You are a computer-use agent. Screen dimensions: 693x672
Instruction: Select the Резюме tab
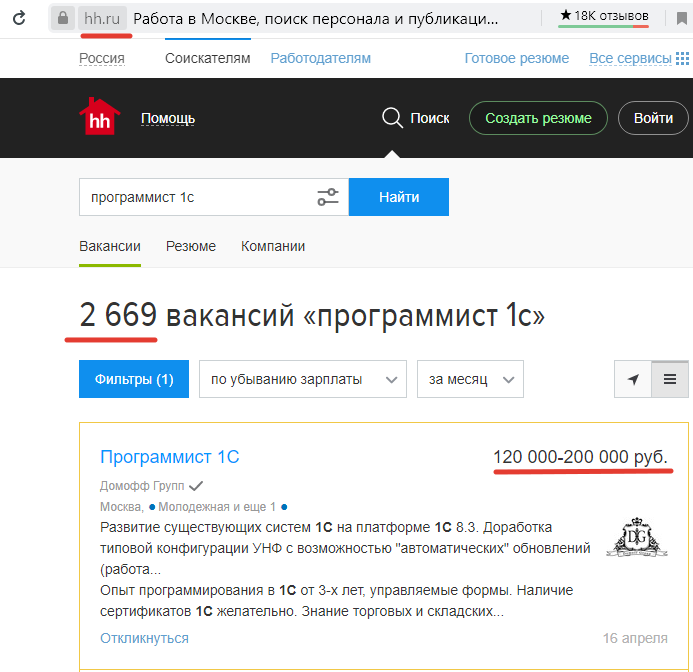pos(191,246)
